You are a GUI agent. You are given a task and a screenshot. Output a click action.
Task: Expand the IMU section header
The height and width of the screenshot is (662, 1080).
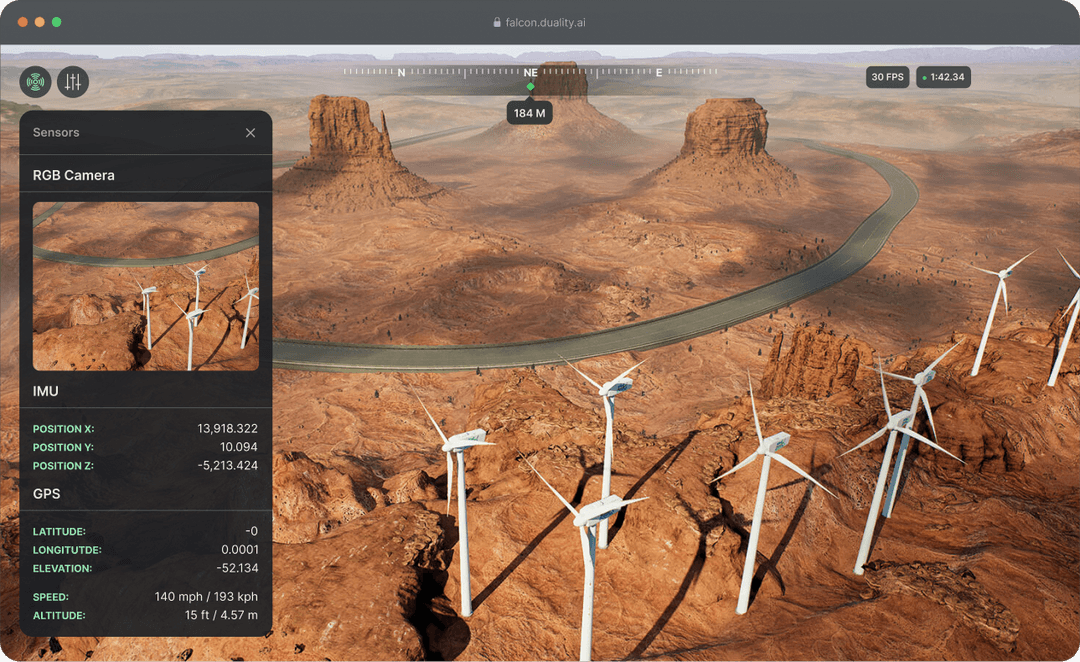pyautogui.click(x=46, y=391)
